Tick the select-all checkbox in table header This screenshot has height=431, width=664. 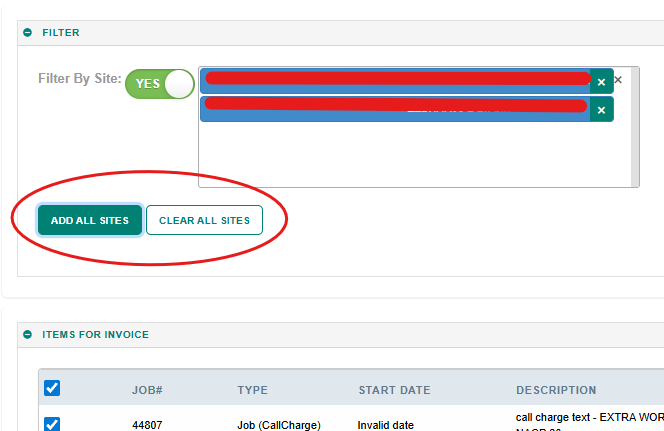click(x=52, y=388)
